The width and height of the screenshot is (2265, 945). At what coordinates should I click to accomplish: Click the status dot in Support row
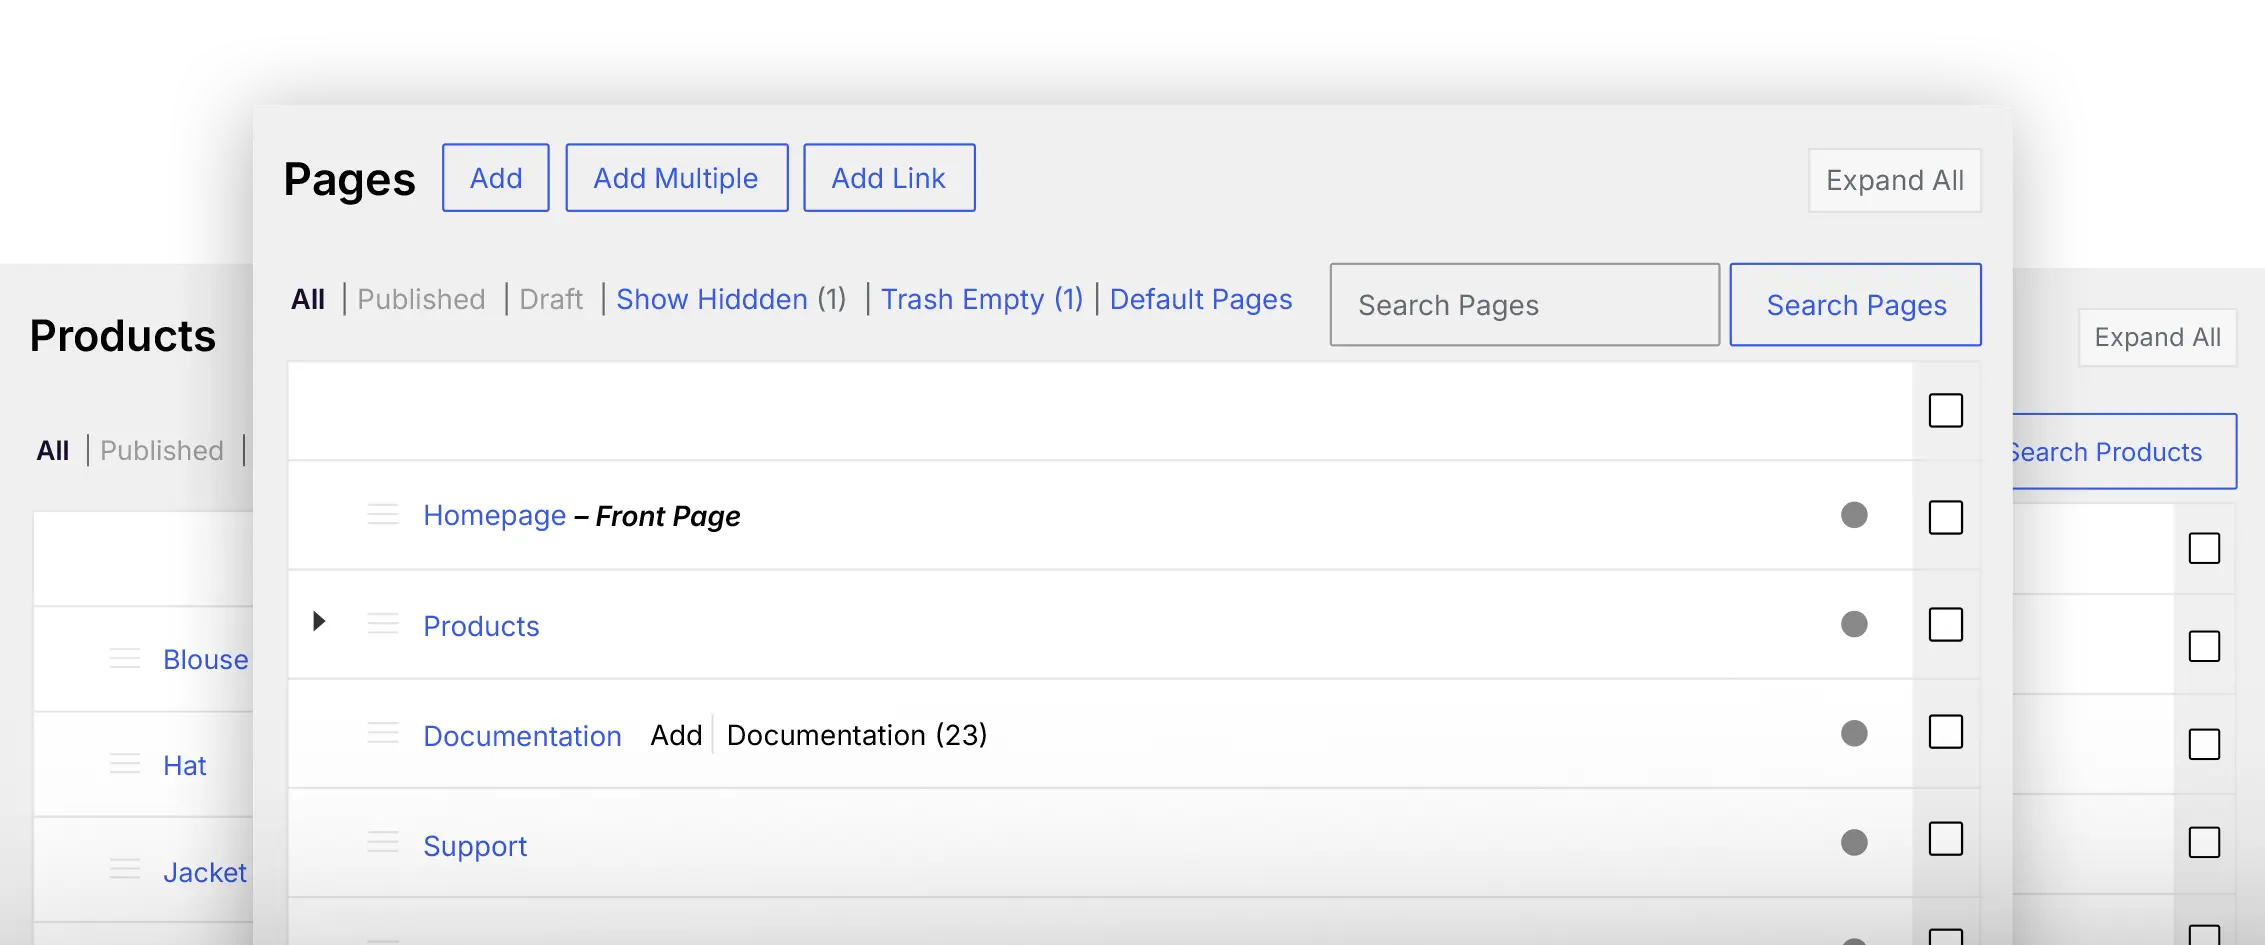(1854, 842)
